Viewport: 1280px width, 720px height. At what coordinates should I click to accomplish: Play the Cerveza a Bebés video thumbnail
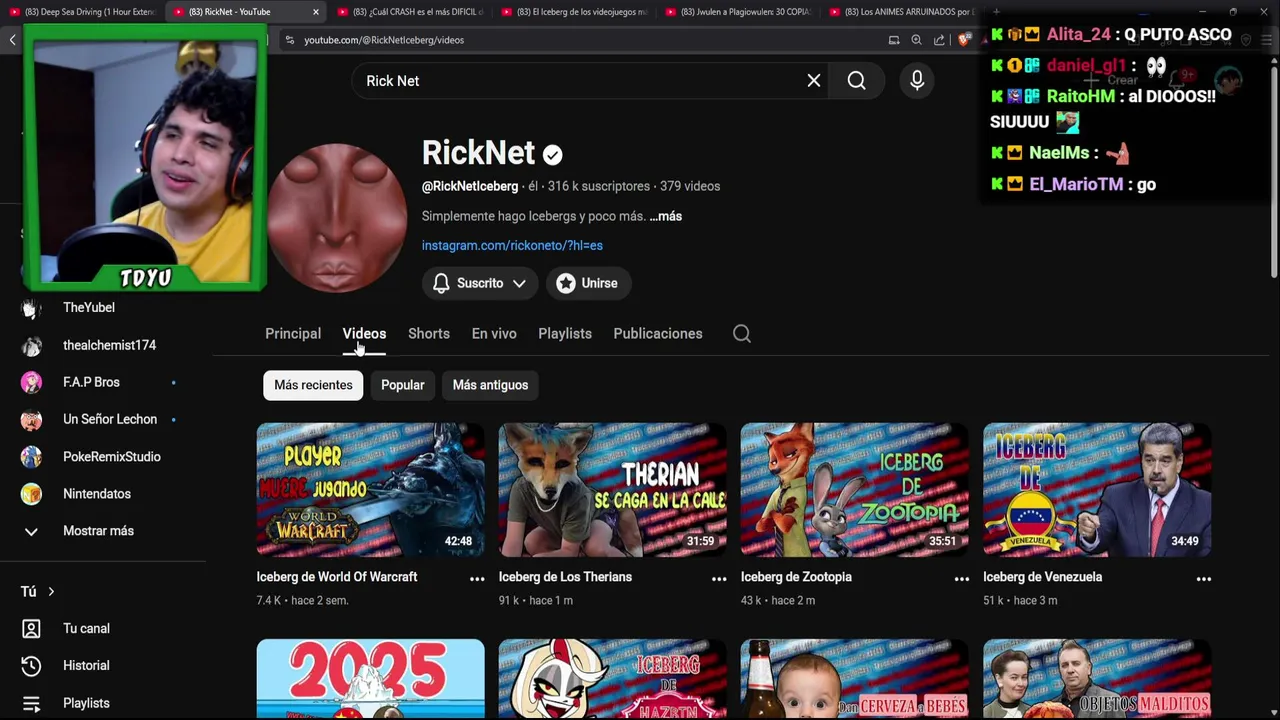855,679
